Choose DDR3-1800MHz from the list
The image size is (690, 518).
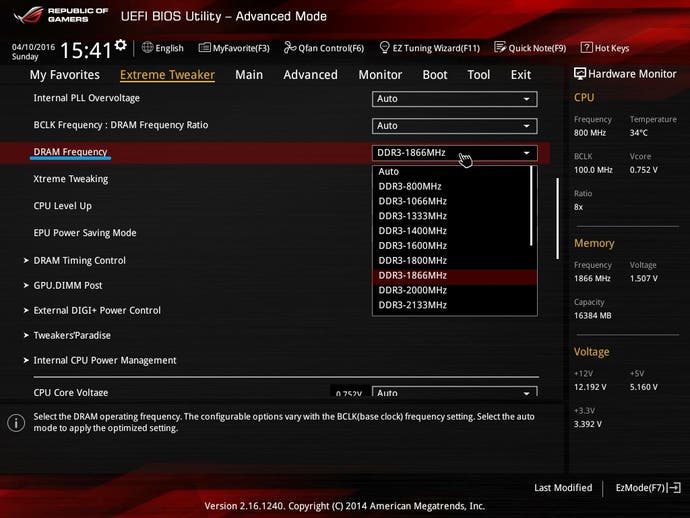click(x=455, y=261)
